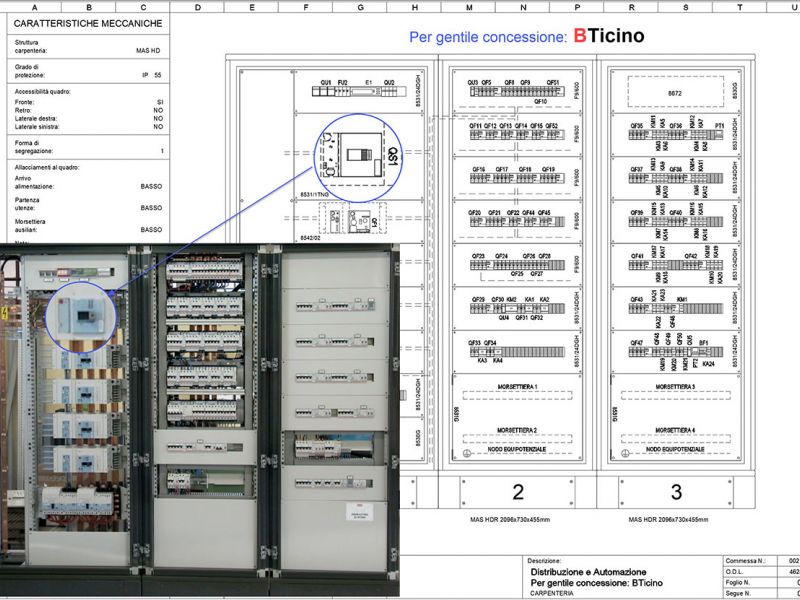The width and height of the screenshot is (800, 600).
Task: Click the 'IP 55' protection grade value
Action: tap(152, 75)
